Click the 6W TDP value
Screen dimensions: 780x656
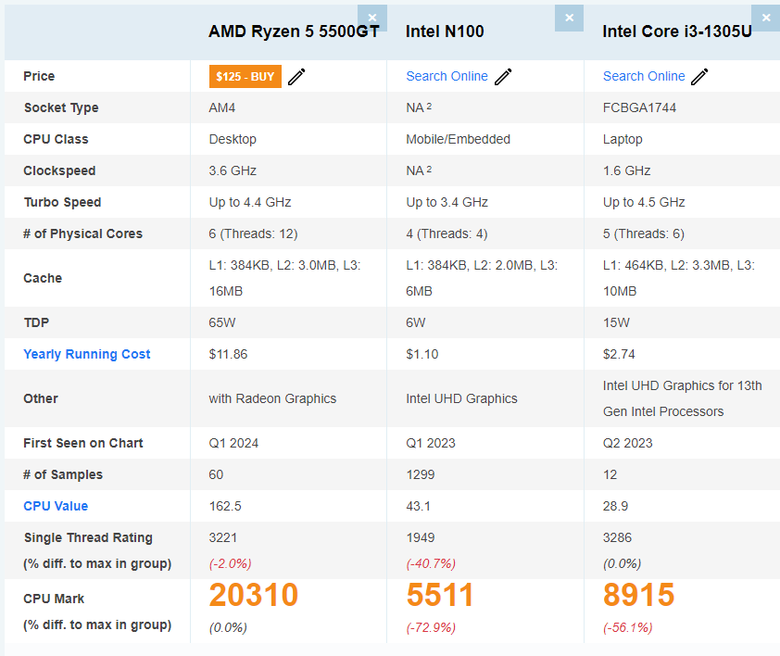pos(415,323)
